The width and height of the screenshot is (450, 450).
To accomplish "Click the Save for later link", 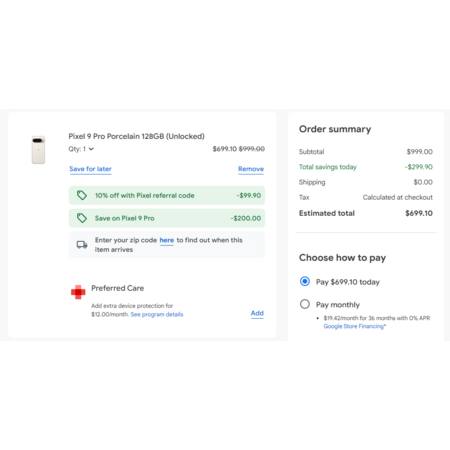I will click(90, 169).
